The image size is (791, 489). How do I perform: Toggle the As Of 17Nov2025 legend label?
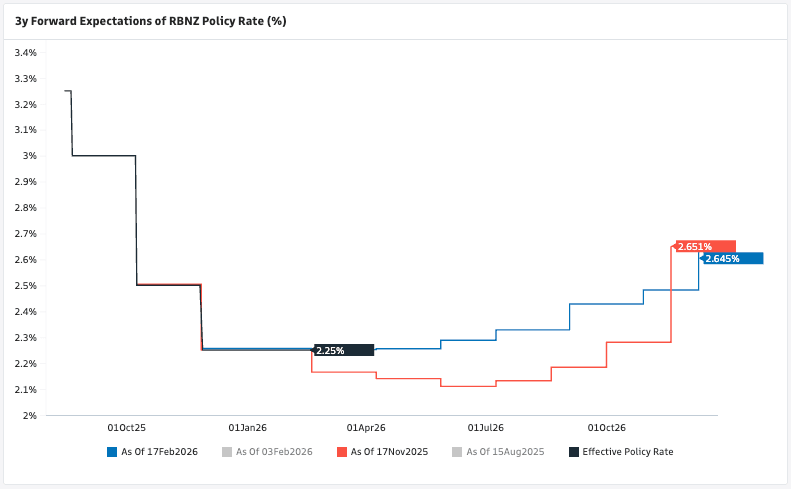(x=389, y=452)
